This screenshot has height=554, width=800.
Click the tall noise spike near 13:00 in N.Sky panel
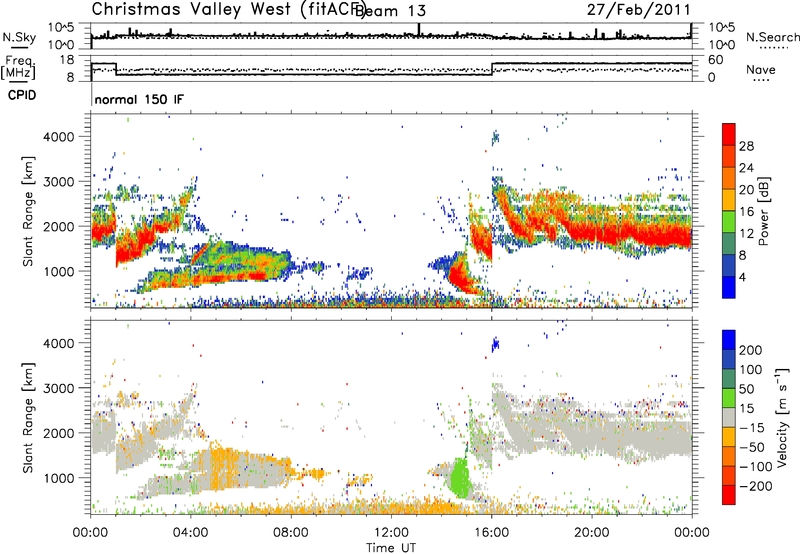click(419, 30)
